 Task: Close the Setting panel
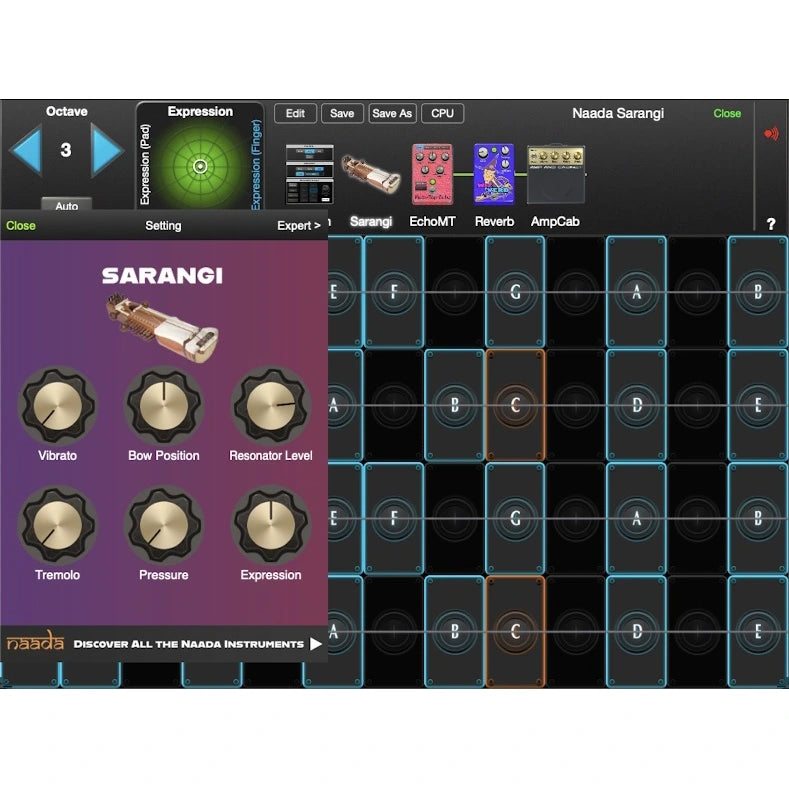click(21, 225)
